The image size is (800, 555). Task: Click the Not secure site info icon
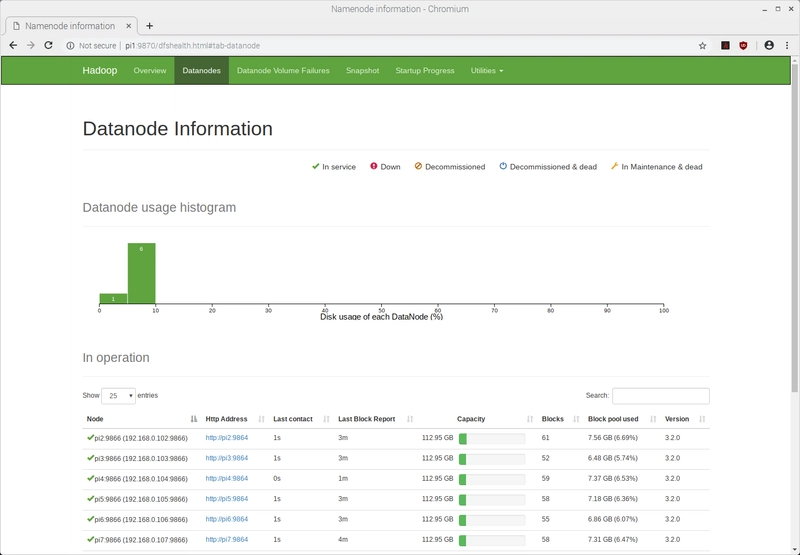70,45
